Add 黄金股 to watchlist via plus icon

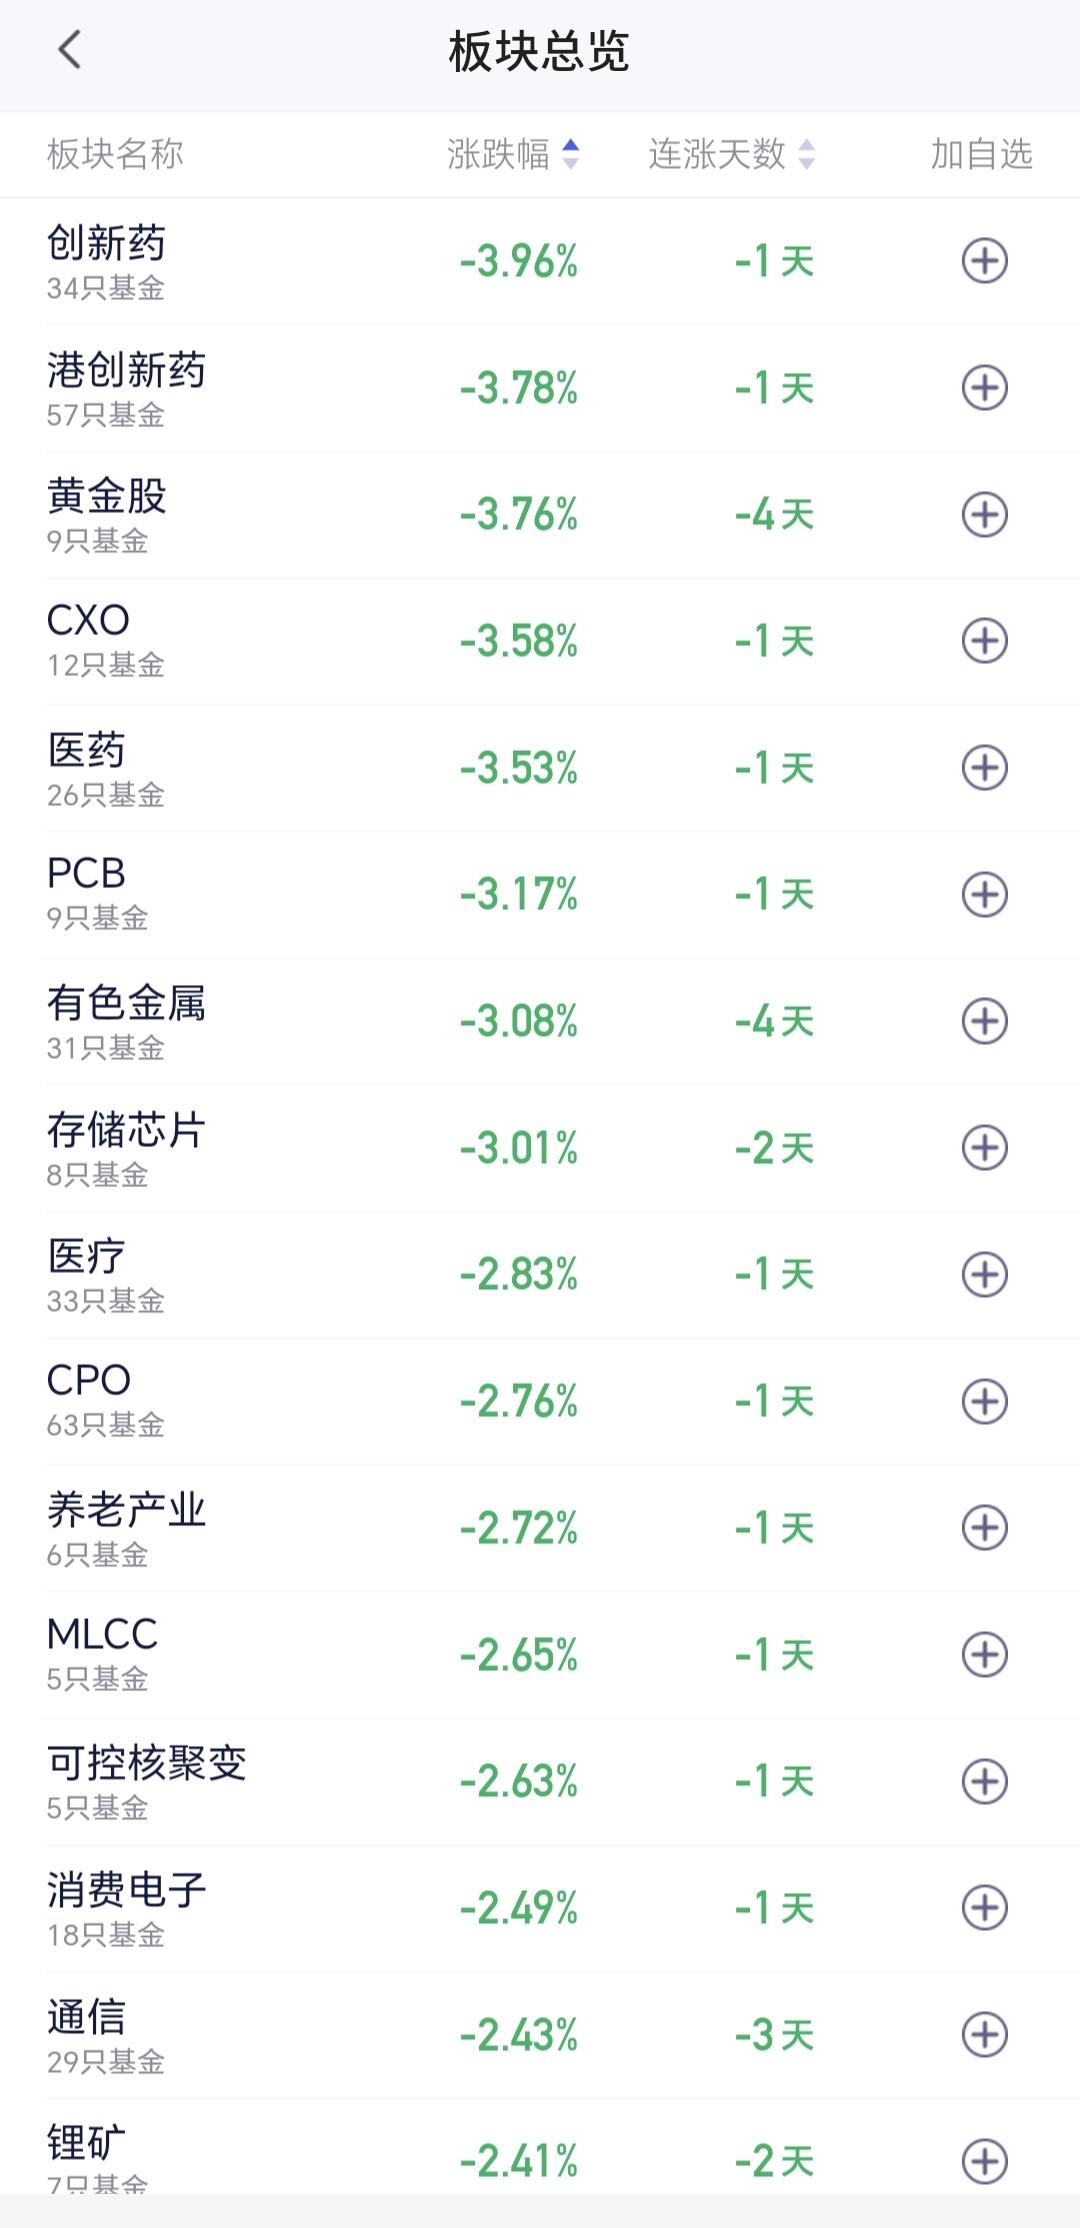(984, 515)
